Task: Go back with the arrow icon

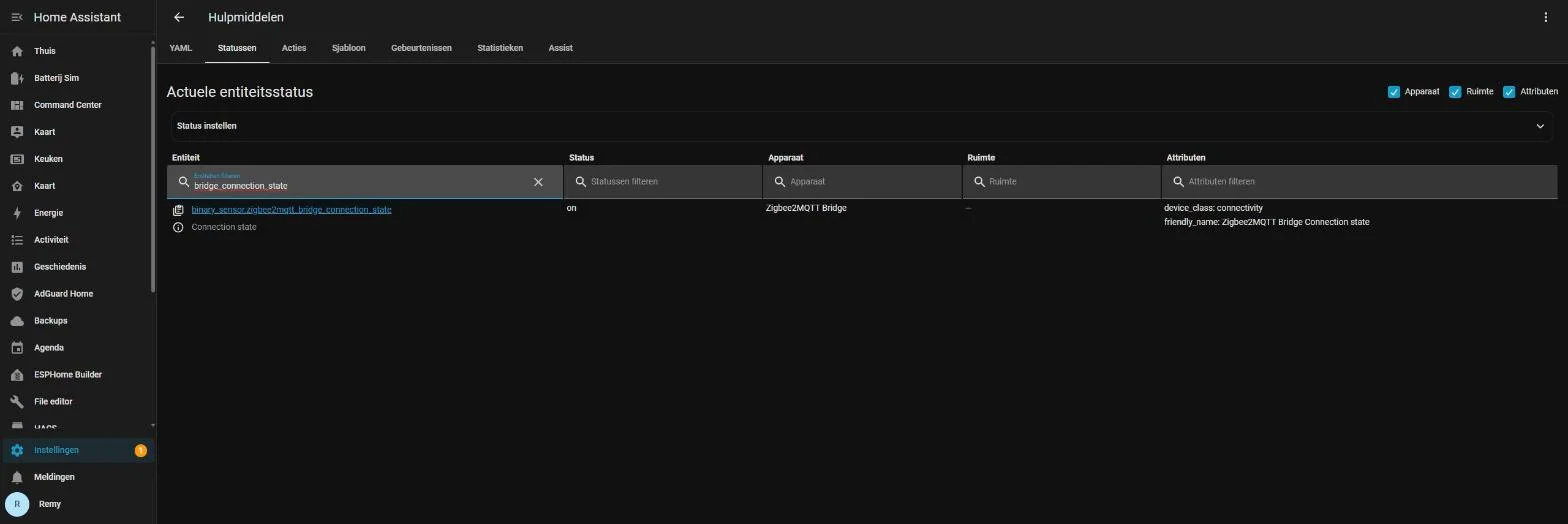Action: click(x=179, y=17)
